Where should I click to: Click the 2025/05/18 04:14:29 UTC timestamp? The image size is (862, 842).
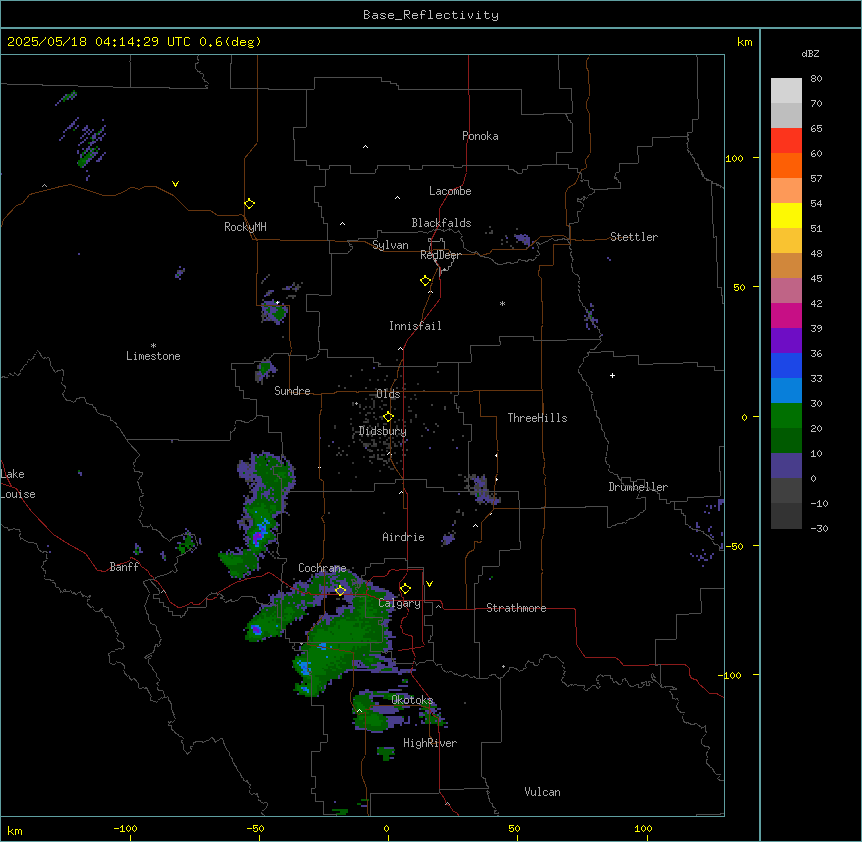point(99,42)
